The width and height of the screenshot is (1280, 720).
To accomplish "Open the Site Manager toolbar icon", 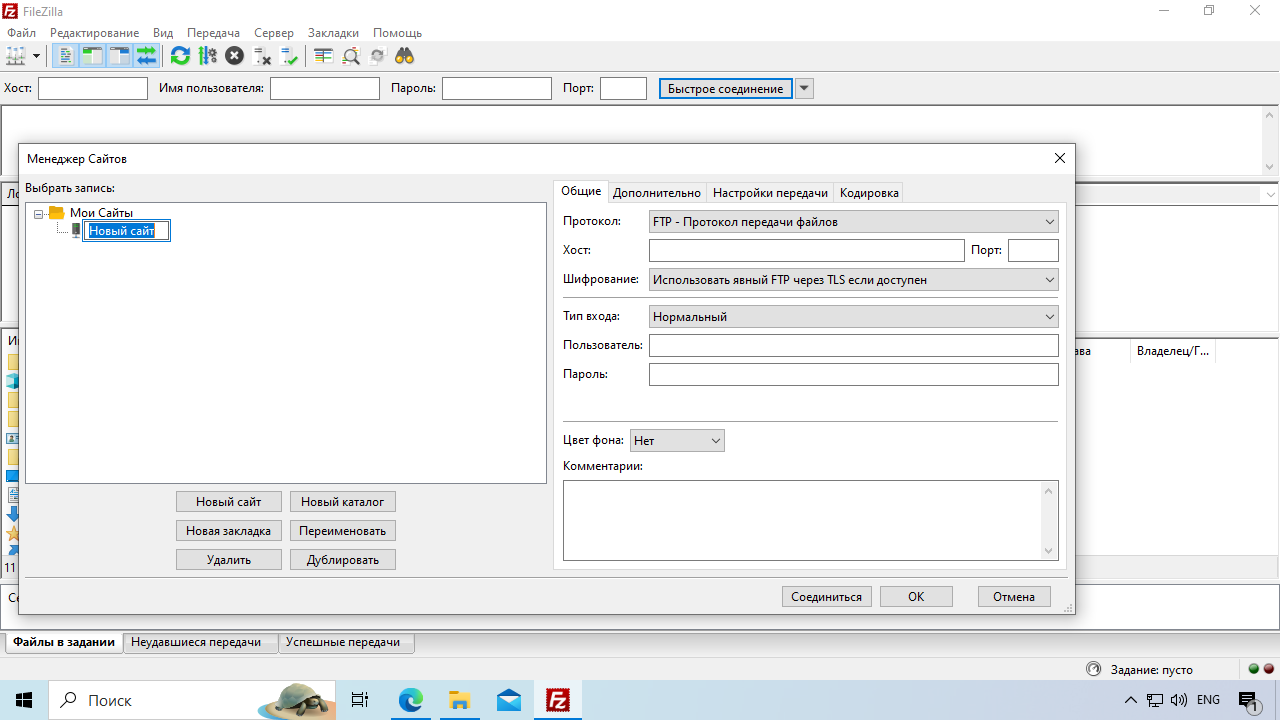I will (16, 56).
